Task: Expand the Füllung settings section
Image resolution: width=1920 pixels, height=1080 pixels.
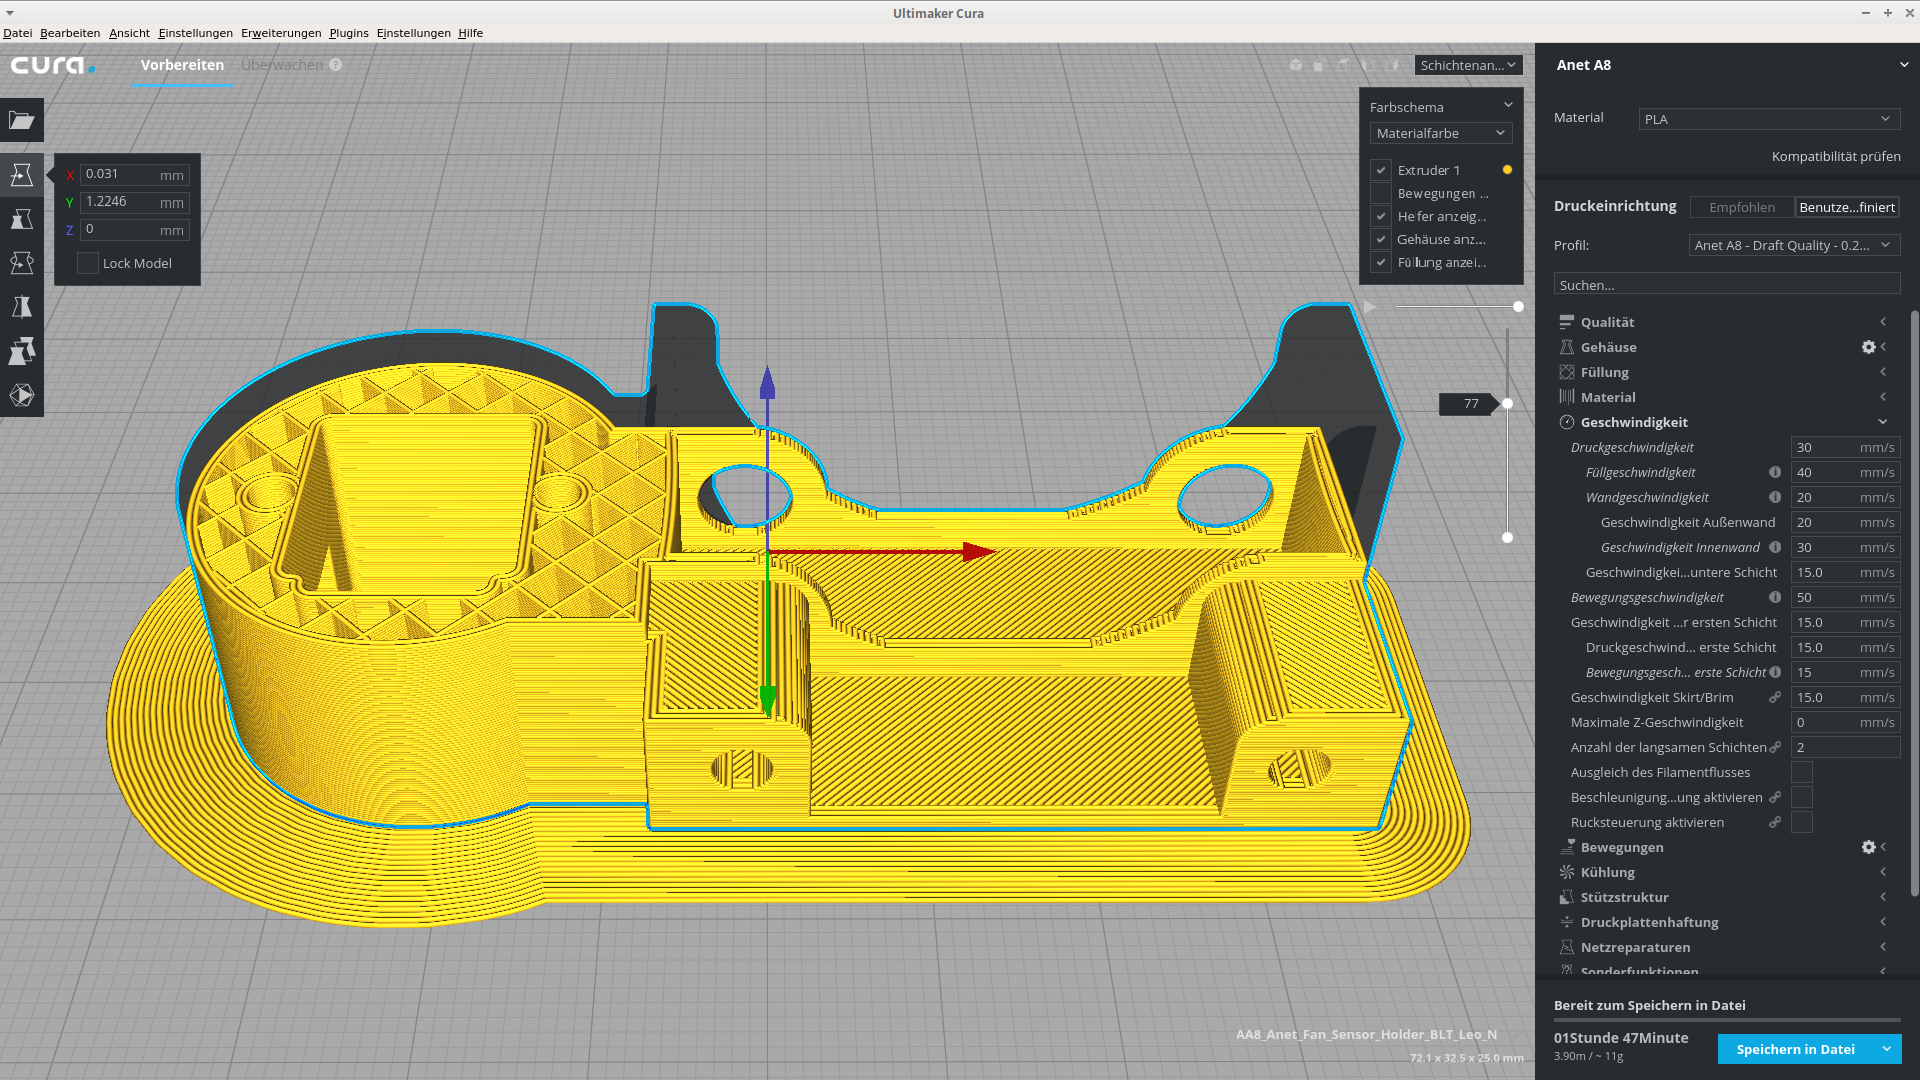Action: [x=1604, y=372]
